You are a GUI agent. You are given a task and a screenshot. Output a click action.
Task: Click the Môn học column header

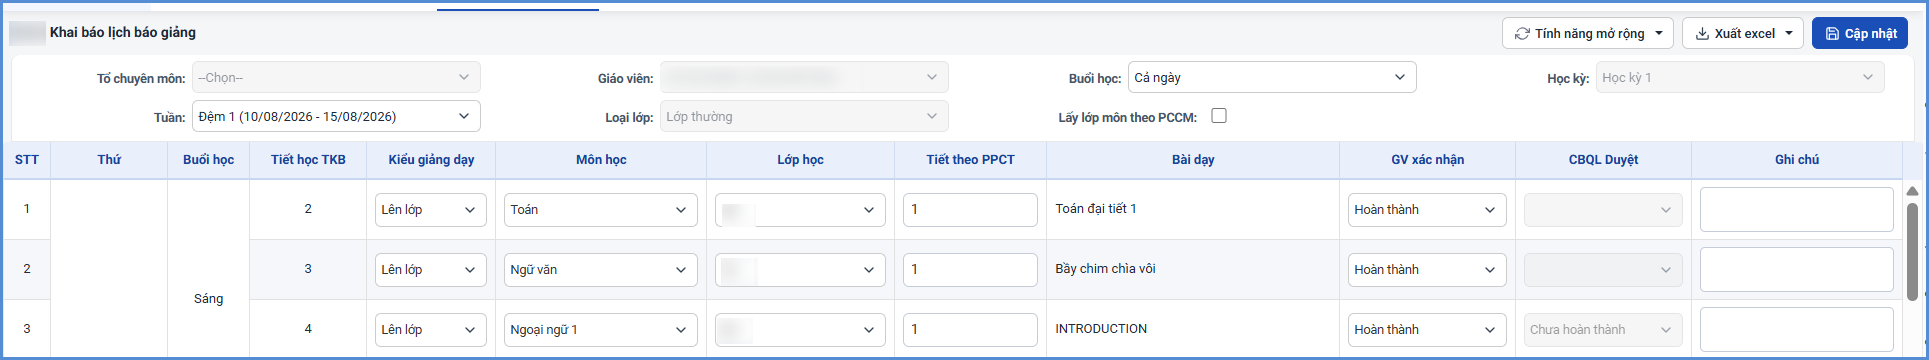pos(601,160)
